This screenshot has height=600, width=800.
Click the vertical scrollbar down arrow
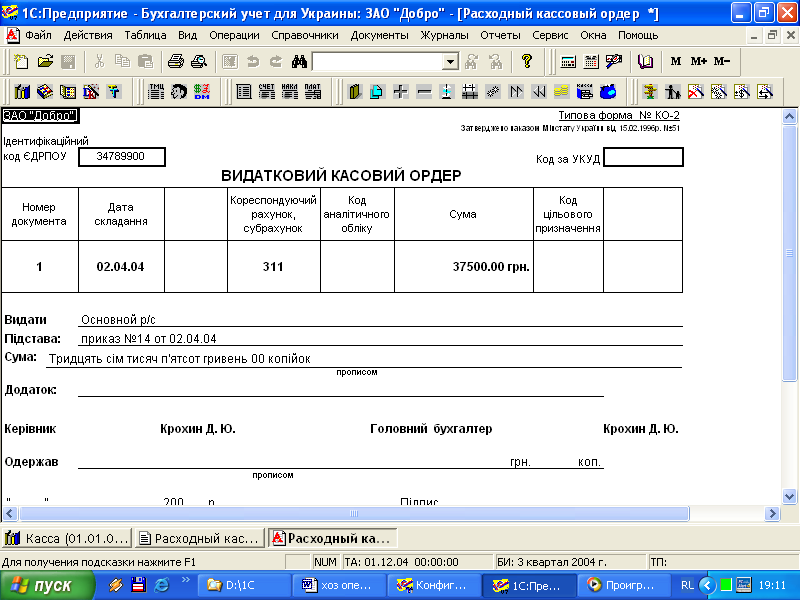[789, 496]
